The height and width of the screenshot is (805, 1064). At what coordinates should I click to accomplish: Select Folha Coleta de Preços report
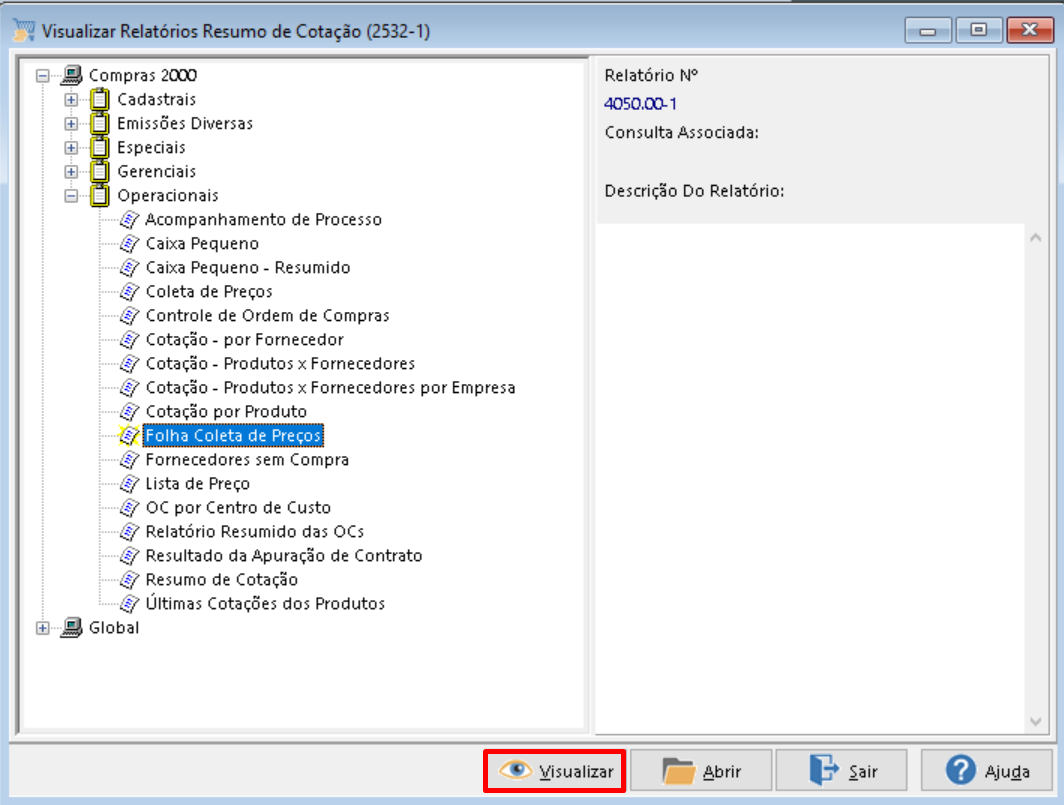pos(233,435)
